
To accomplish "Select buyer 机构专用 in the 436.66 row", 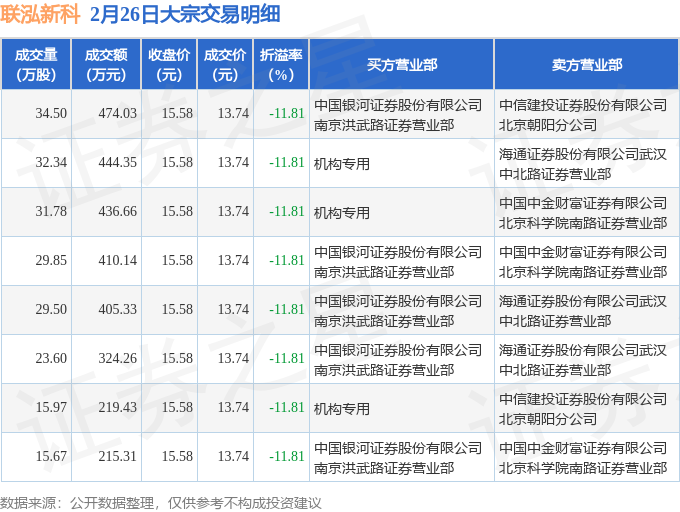I will (342, 213).
